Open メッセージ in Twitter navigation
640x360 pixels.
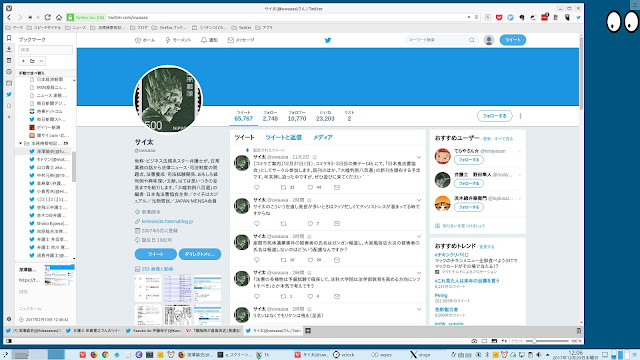coord(241,40)
